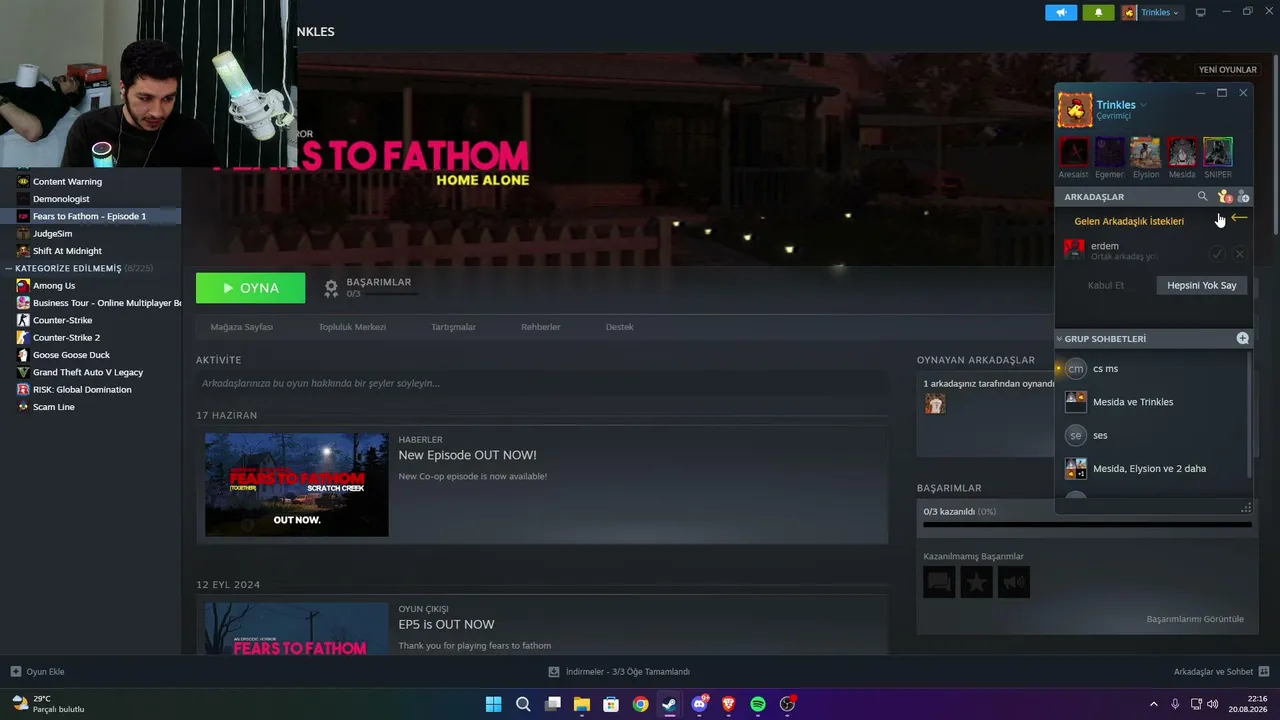This screenshot has height=720, width=1280.
Task: Expand the Trinkles status dropdown in friends panel
Action: [x=1143, y=105]
